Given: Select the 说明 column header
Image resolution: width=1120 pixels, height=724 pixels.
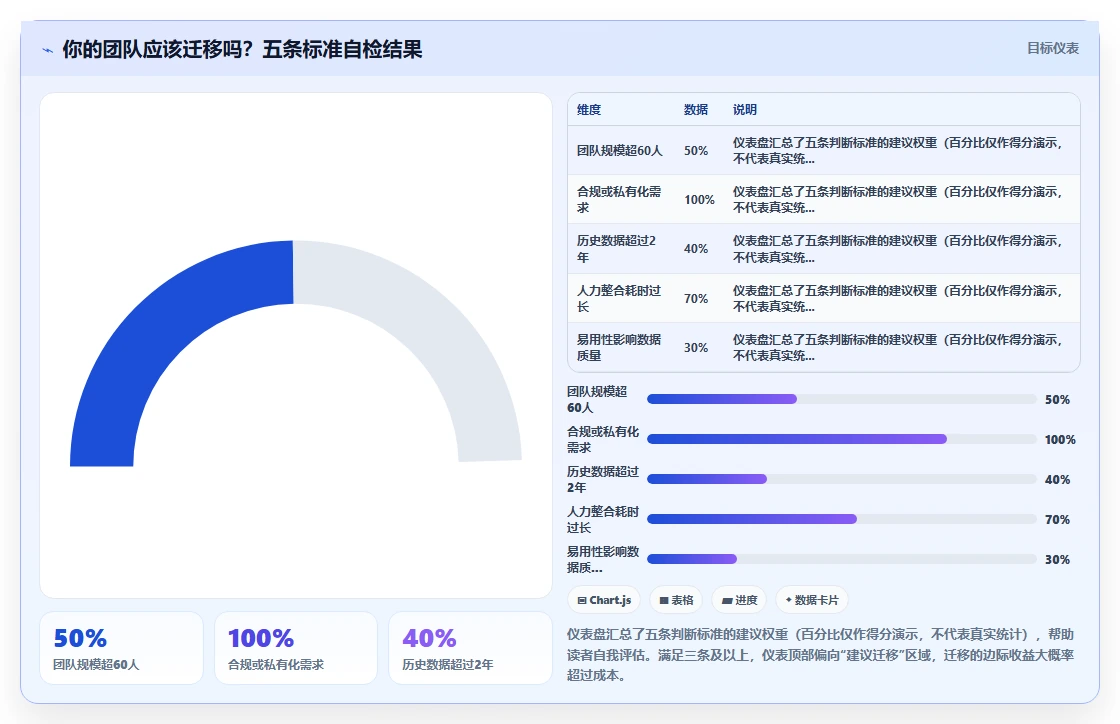Looking at the screenshot, I should (x=744, y=109).
